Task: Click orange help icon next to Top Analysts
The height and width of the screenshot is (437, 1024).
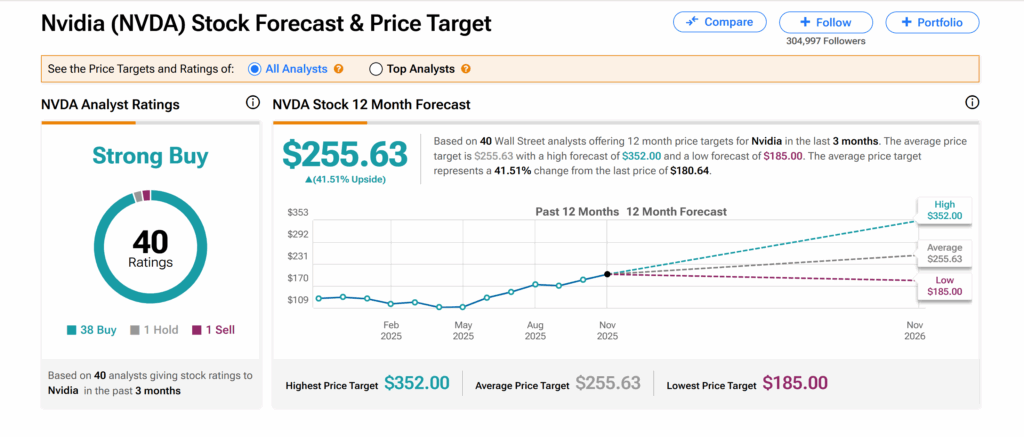Action: tap(466, 69)
